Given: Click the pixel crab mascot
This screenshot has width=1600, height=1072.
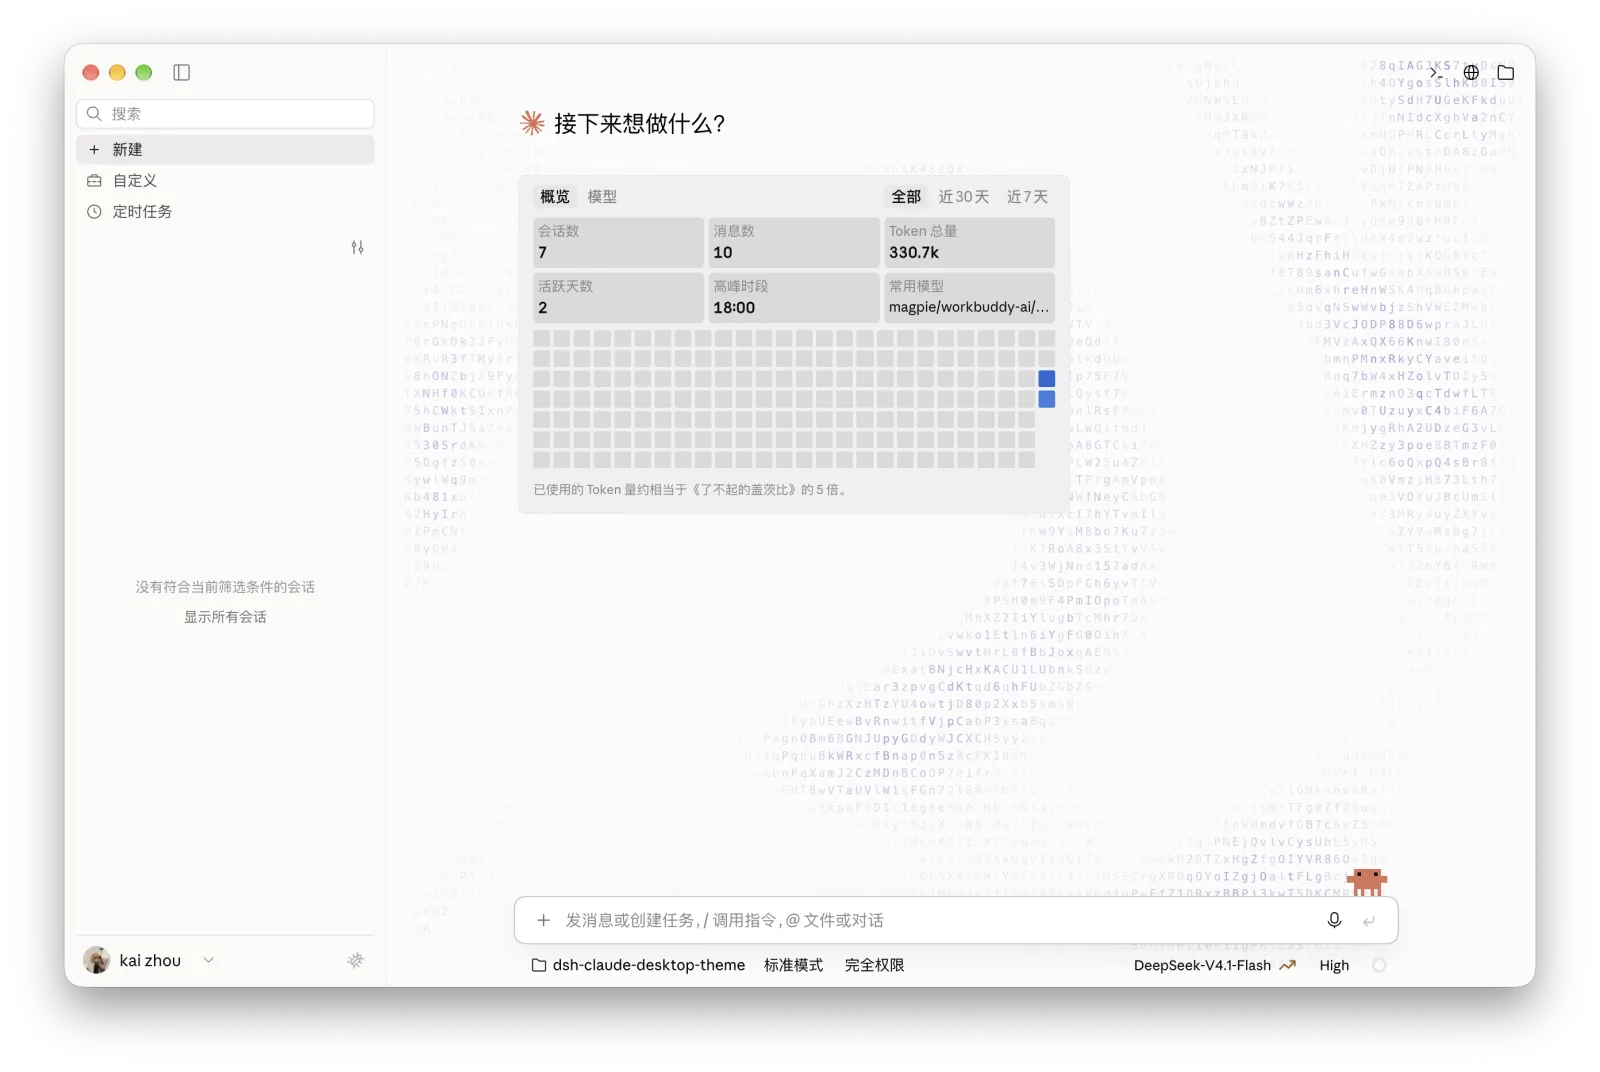Looking at the screenshot, I should [1367, 881].
